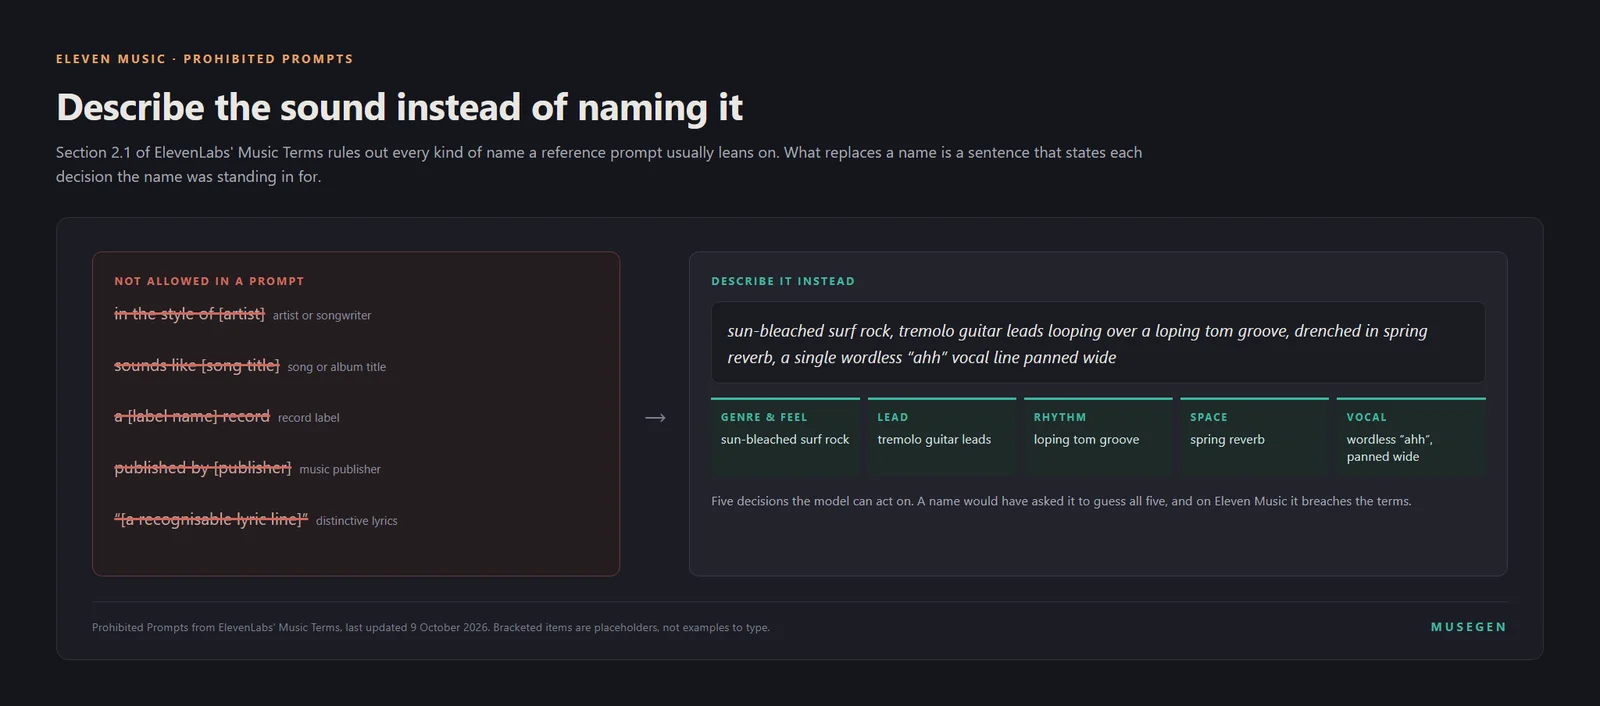Select the struck-through "sounds like [song title]" text
Image resolution: width=1600 pixels, height=706 pixels.
[197, 366]
